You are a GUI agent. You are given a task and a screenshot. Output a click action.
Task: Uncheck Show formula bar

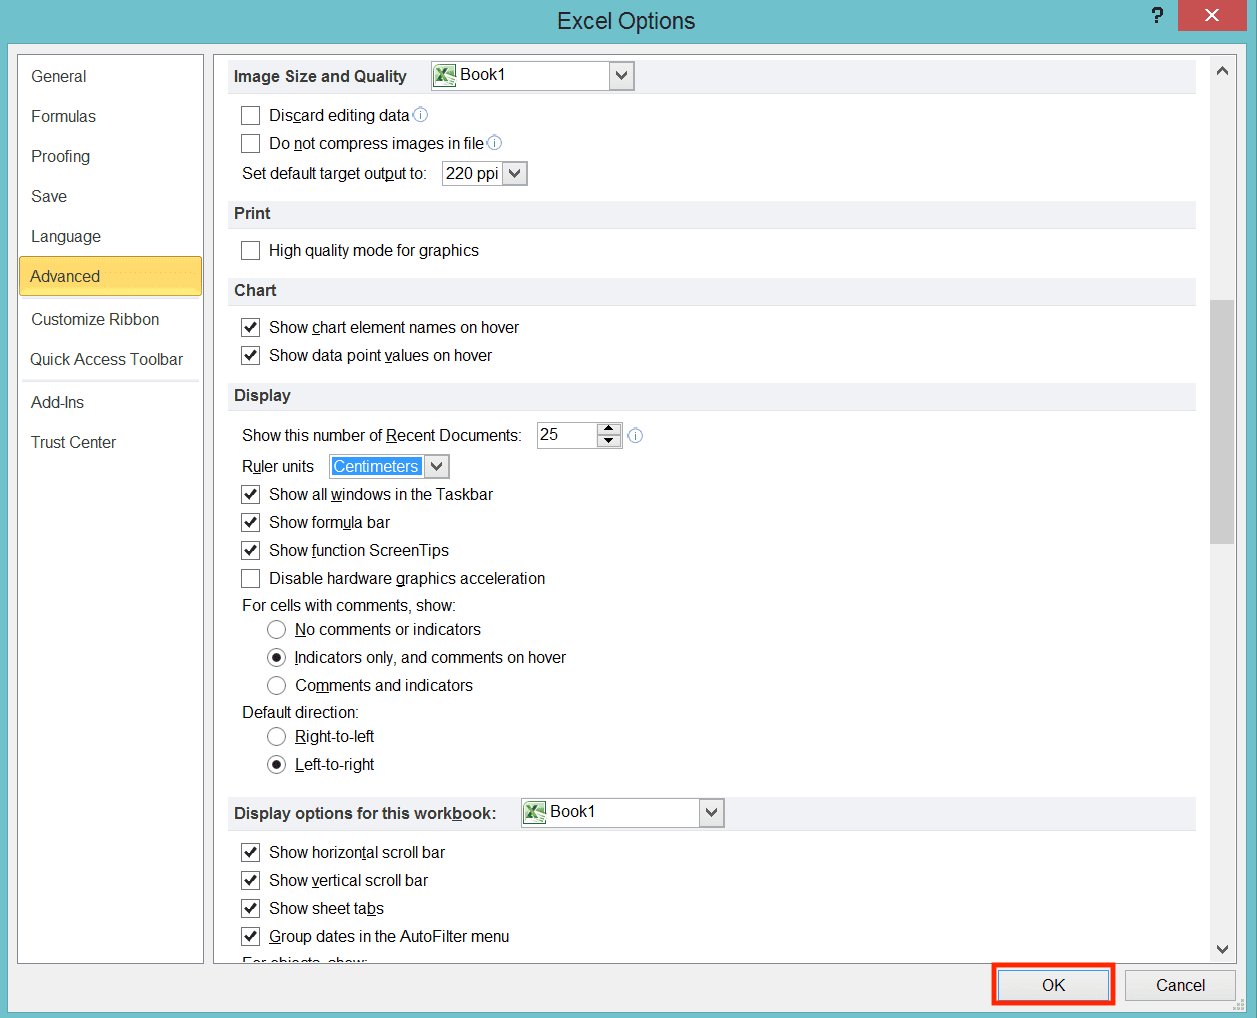point(250,522)
